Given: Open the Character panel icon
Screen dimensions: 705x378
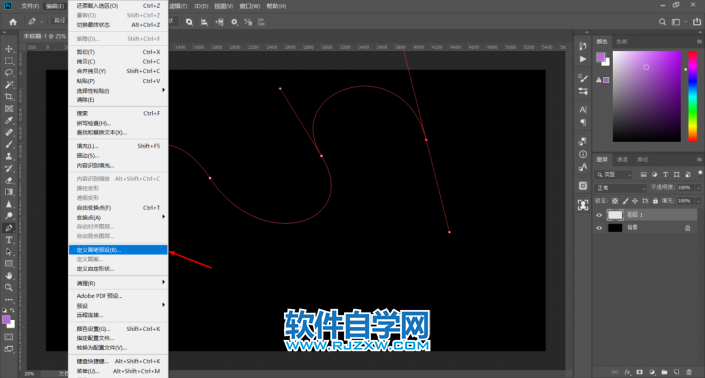Looking at the screenshot, I should coord(583,109).
